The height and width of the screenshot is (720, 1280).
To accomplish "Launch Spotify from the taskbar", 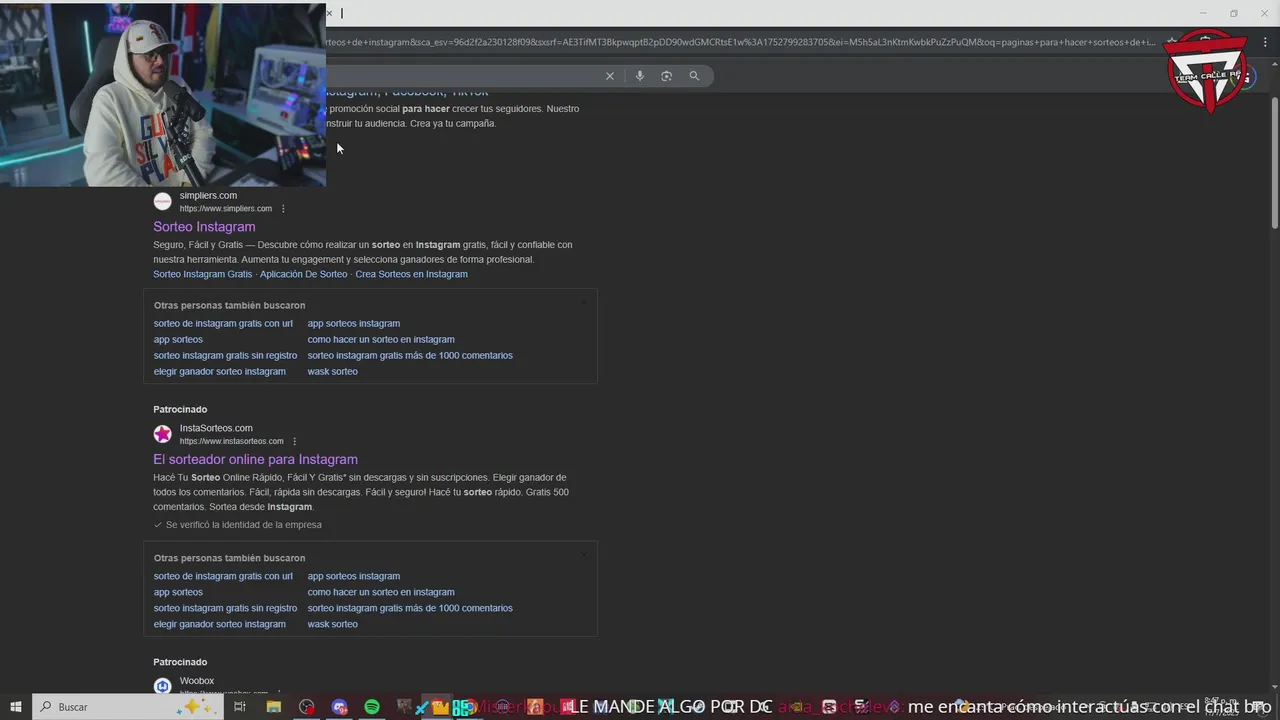I will (372, 707).
